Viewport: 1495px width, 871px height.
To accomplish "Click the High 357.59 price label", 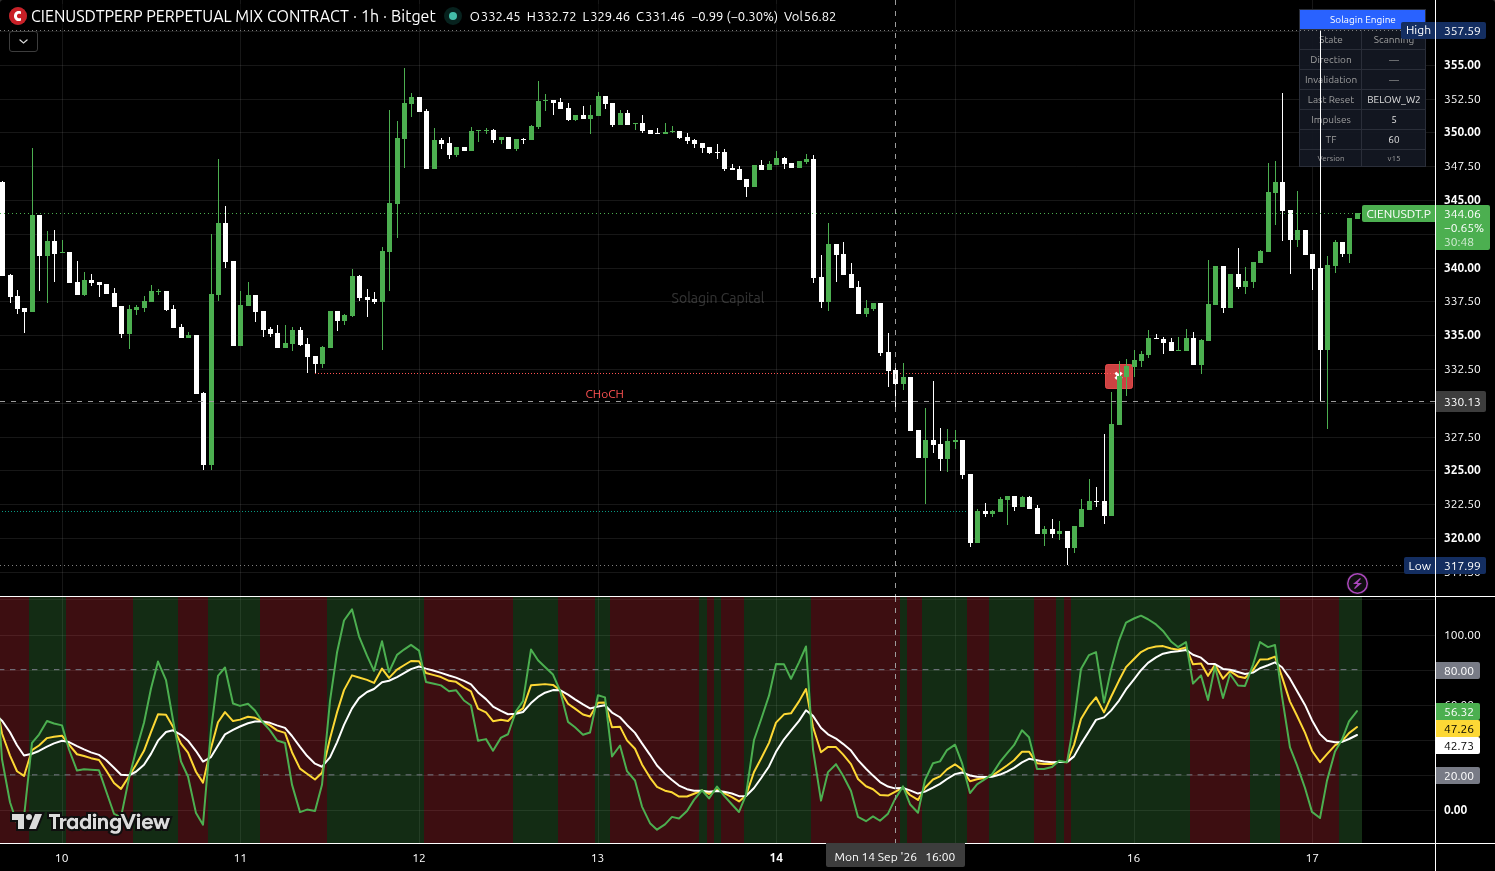I will click(1445, 31).
